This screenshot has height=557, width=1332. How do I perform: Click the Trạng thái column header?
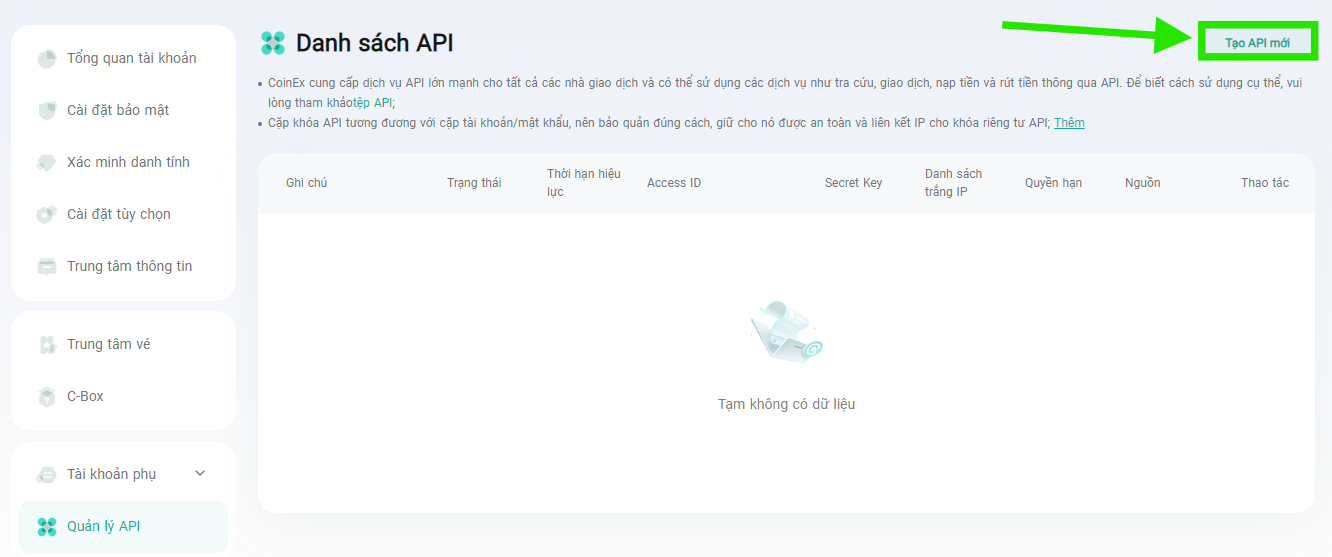click(474, 183)
